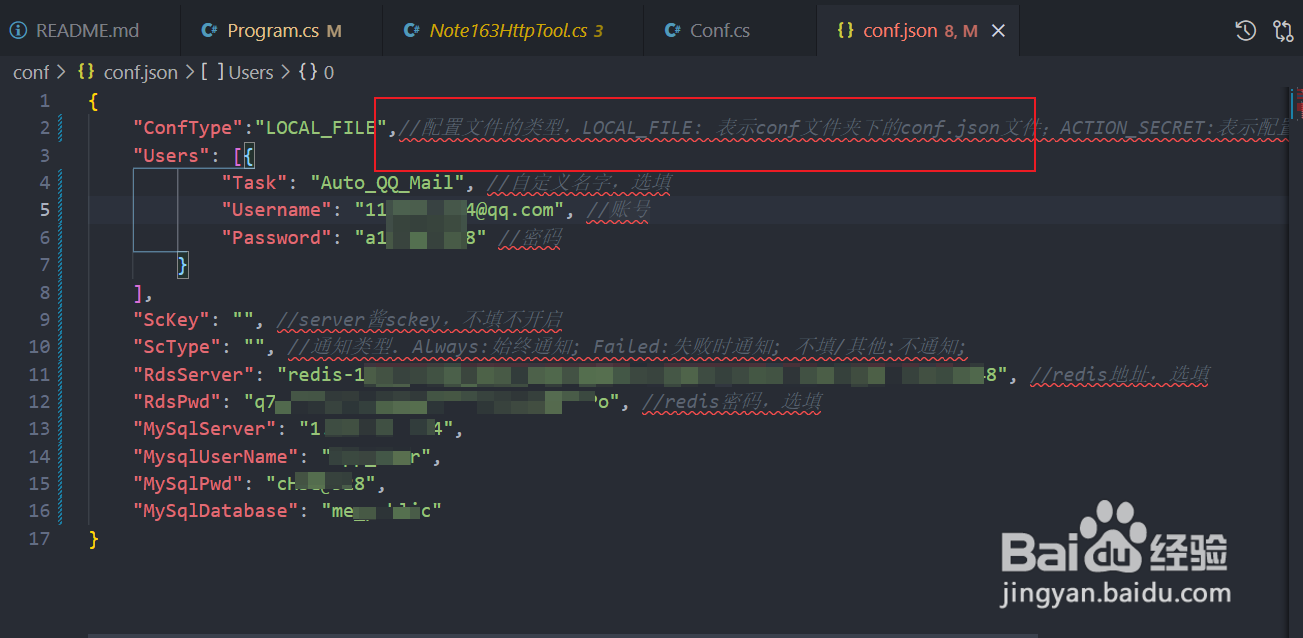1303x638 pixels.
Task: Click line number 17 in the gutter
Action: point(39,538)
